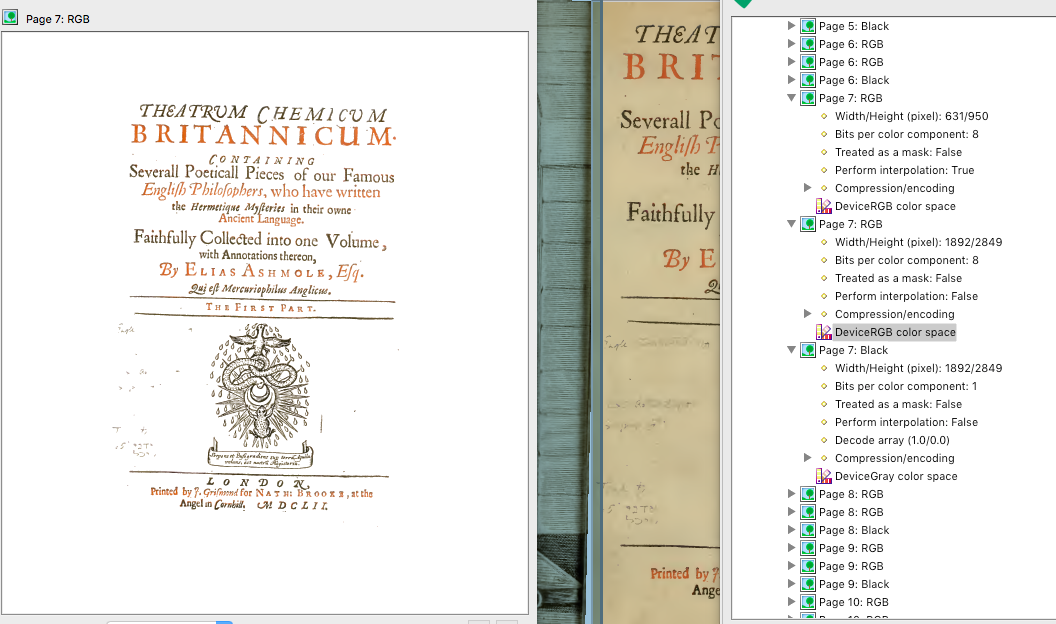Click the zoomed yellowed page image in the middle pane
Image resolution: width=1056 pixels, height=624 pixels.
point(629,312)
